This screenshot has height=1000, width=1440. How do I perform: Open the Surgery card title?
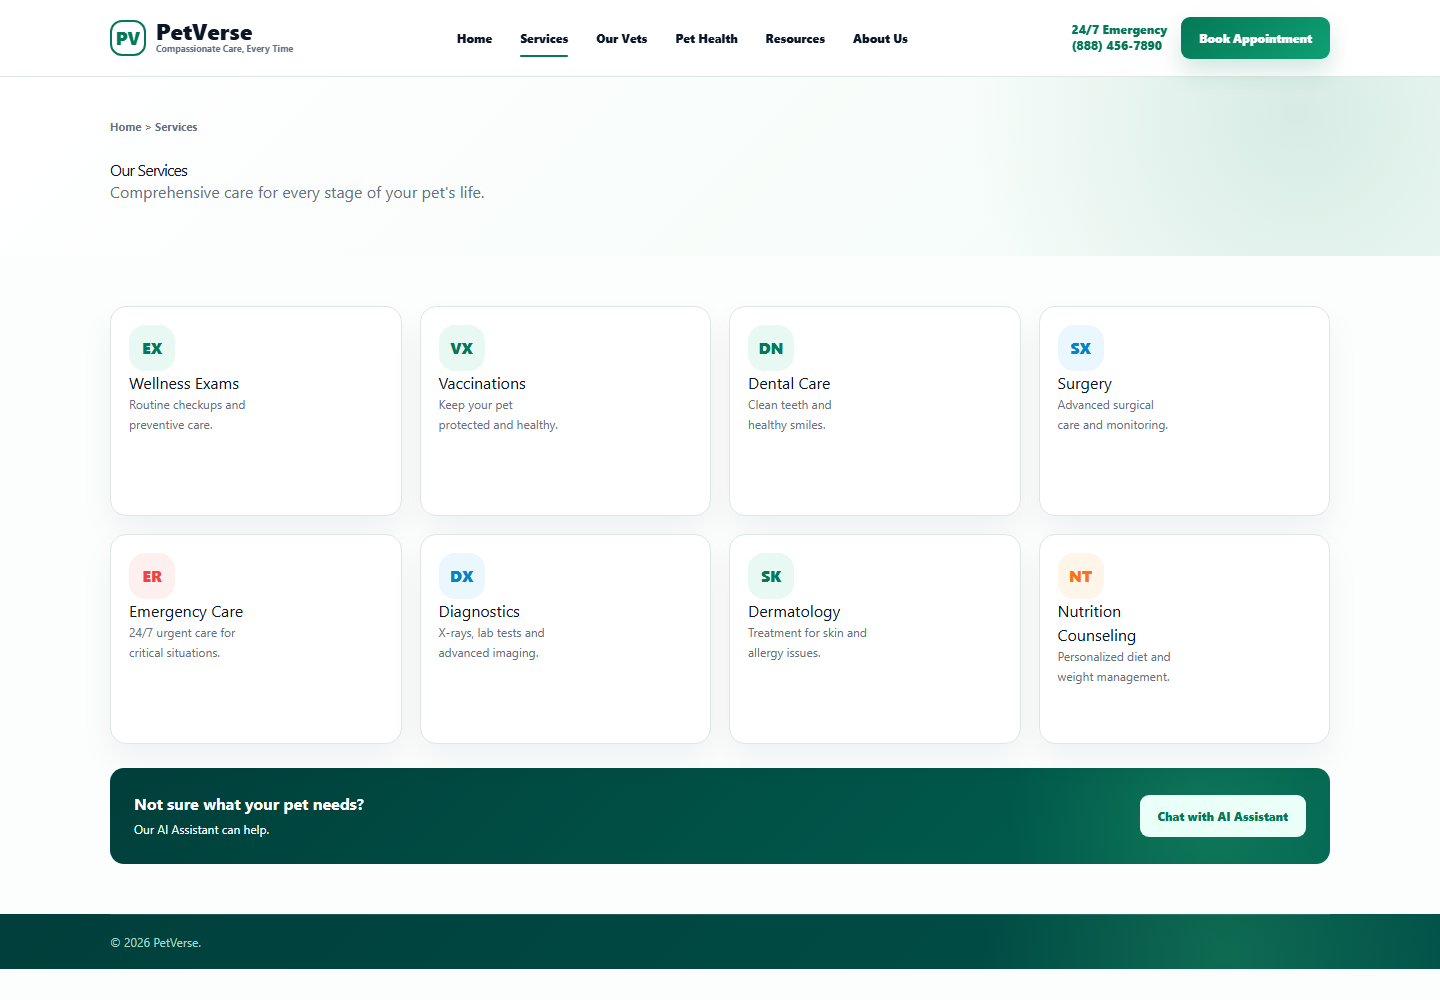tap(1085, 384)
